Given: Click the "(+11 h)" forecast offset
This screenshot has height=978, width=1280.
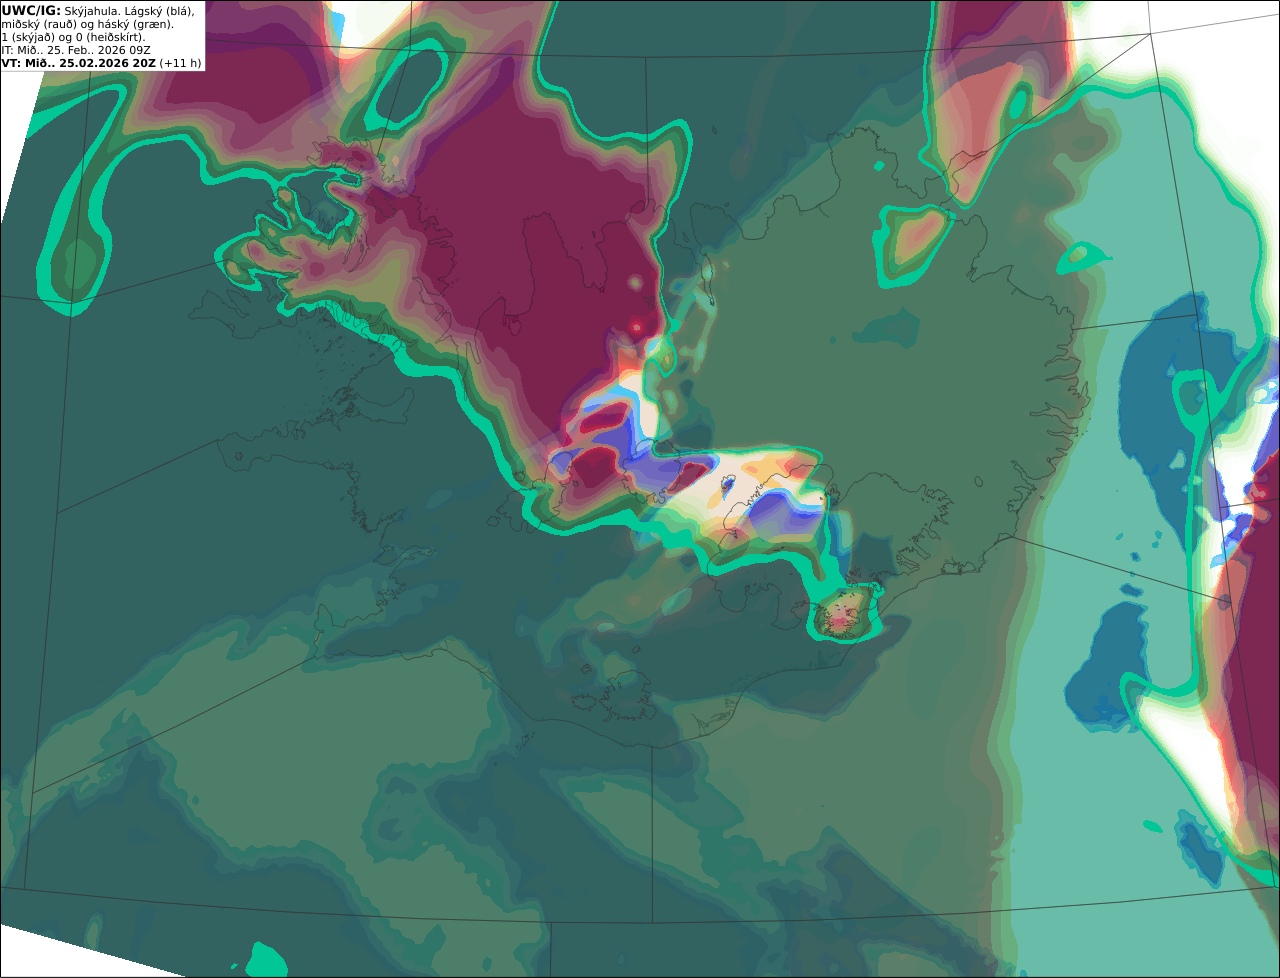Looking at the screenshot, I should coord(180,63).
